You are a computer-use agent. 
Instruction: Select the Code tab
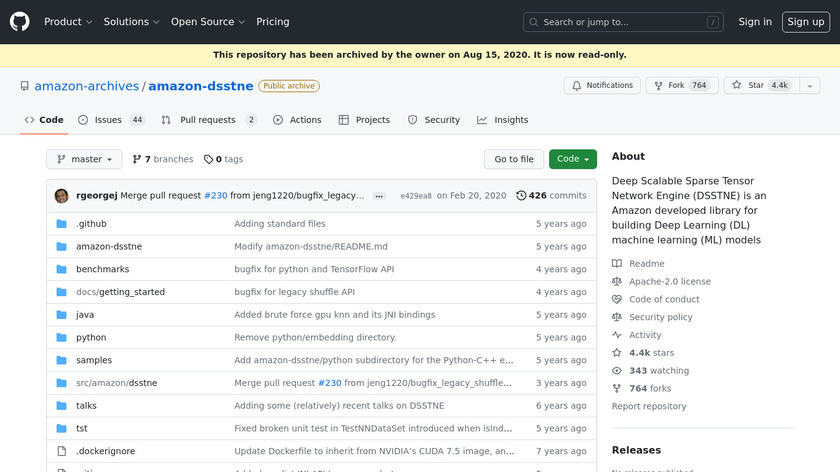[x=44, y=120]
